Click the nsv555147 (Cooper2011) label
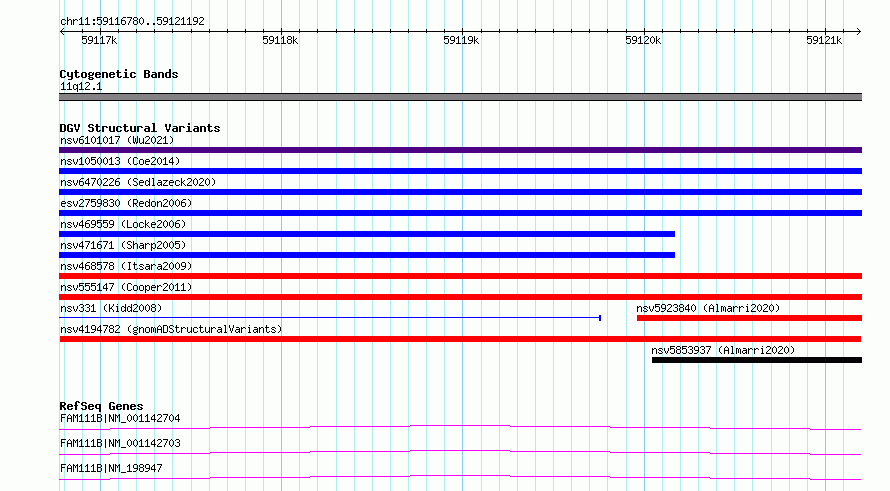This screenshot has width=890, height=491. click(126, 287)
